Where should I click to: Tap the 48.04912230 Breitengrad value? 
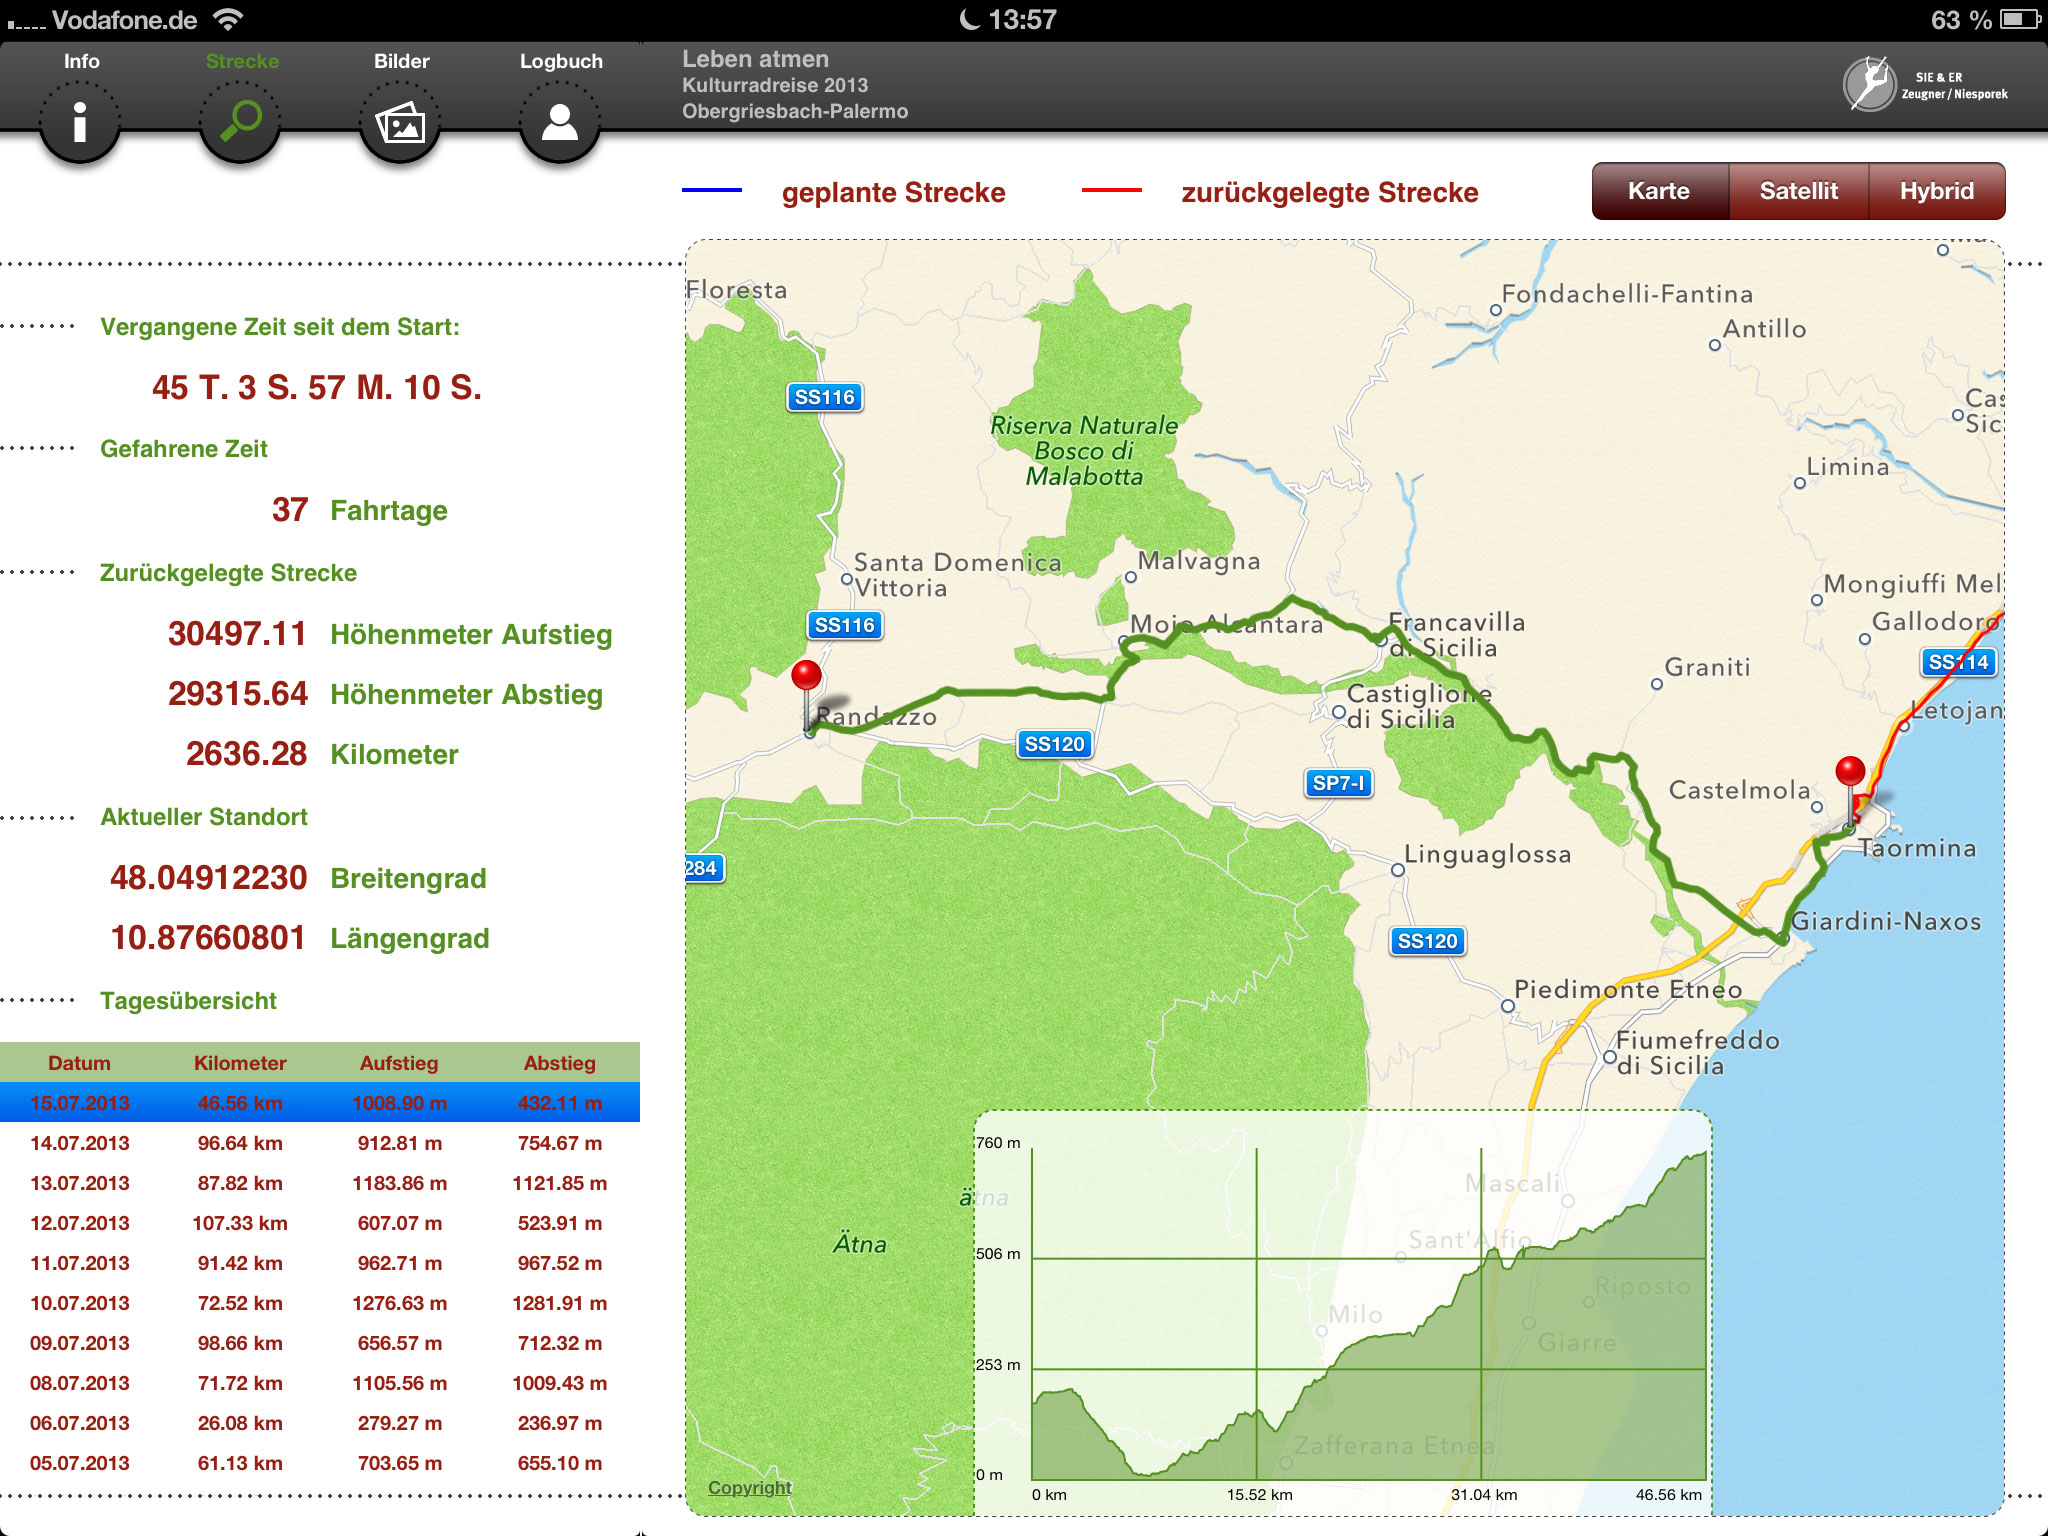point(209,878)
